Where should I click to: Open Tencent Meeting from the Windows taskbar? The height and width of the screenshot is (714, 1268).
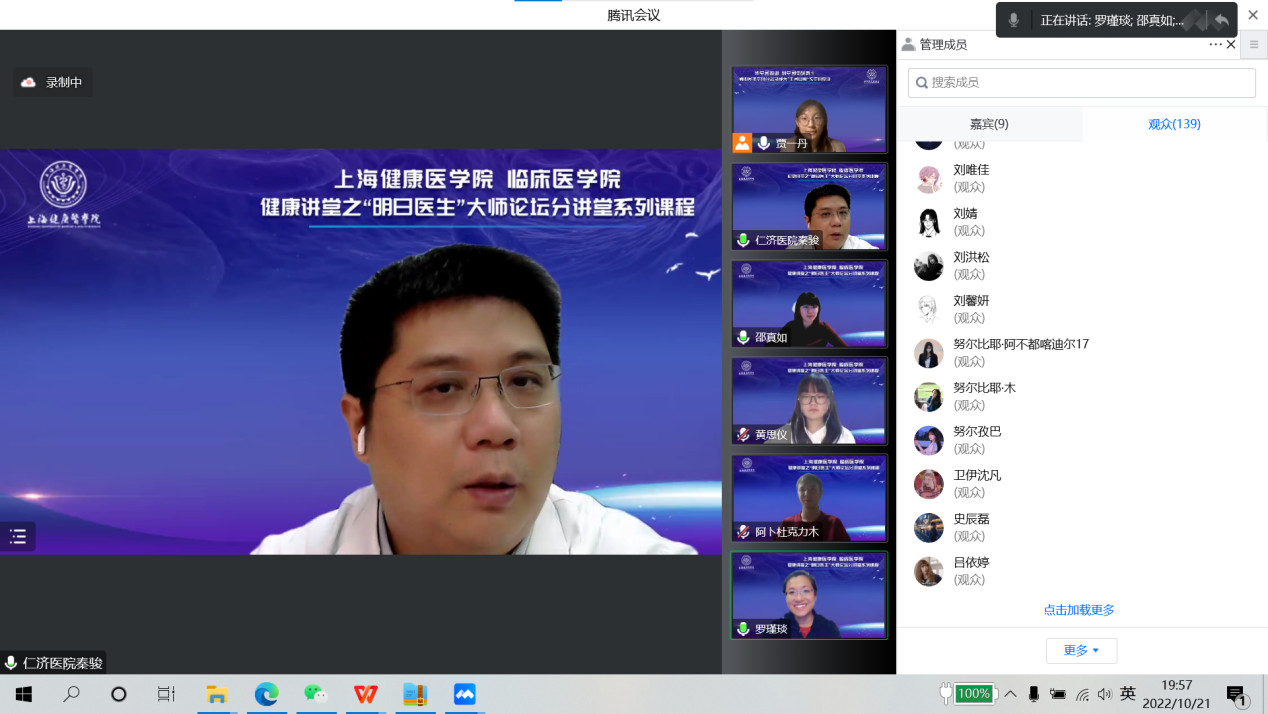464,694
